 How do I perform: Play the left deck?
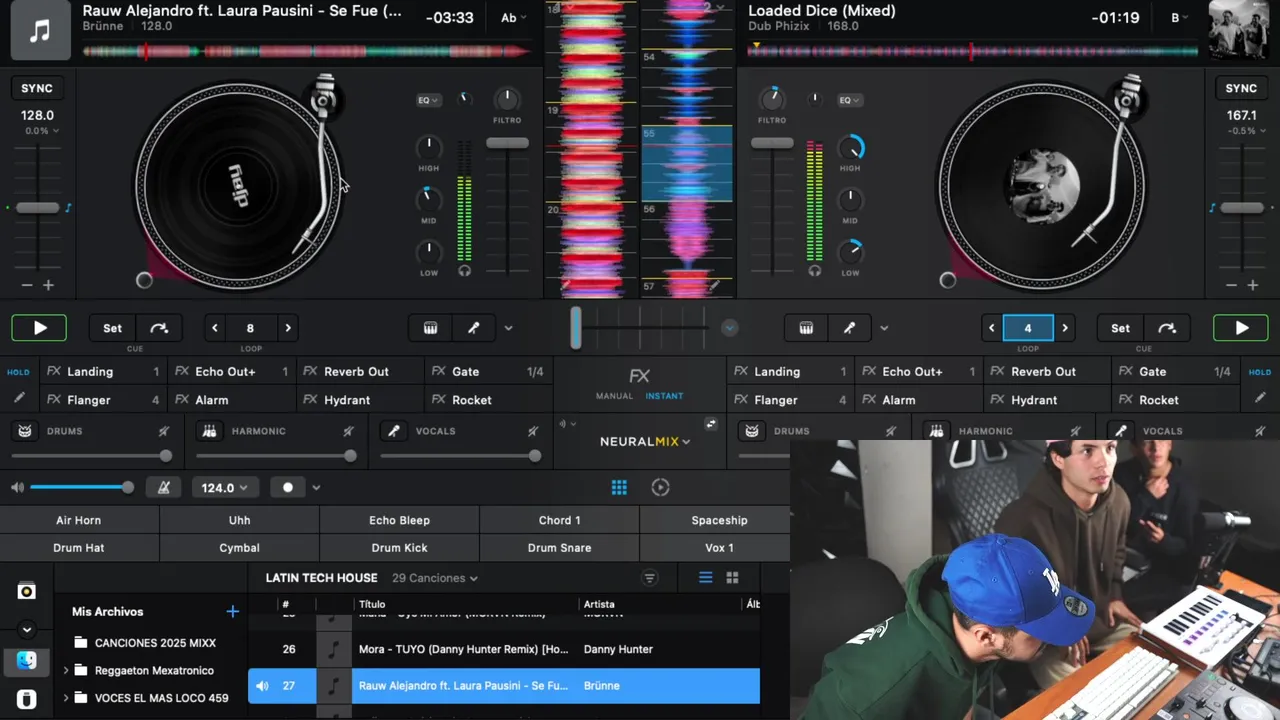click(39, 328)
